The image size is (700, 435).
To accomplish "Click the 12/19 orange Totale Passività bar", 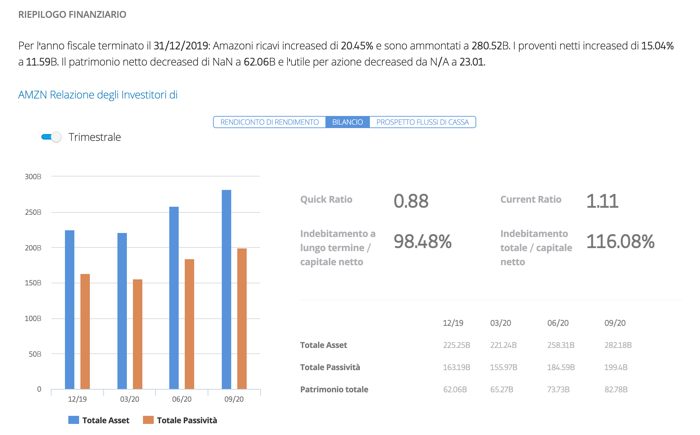I will pyautogui.click(x=85, y=331).
